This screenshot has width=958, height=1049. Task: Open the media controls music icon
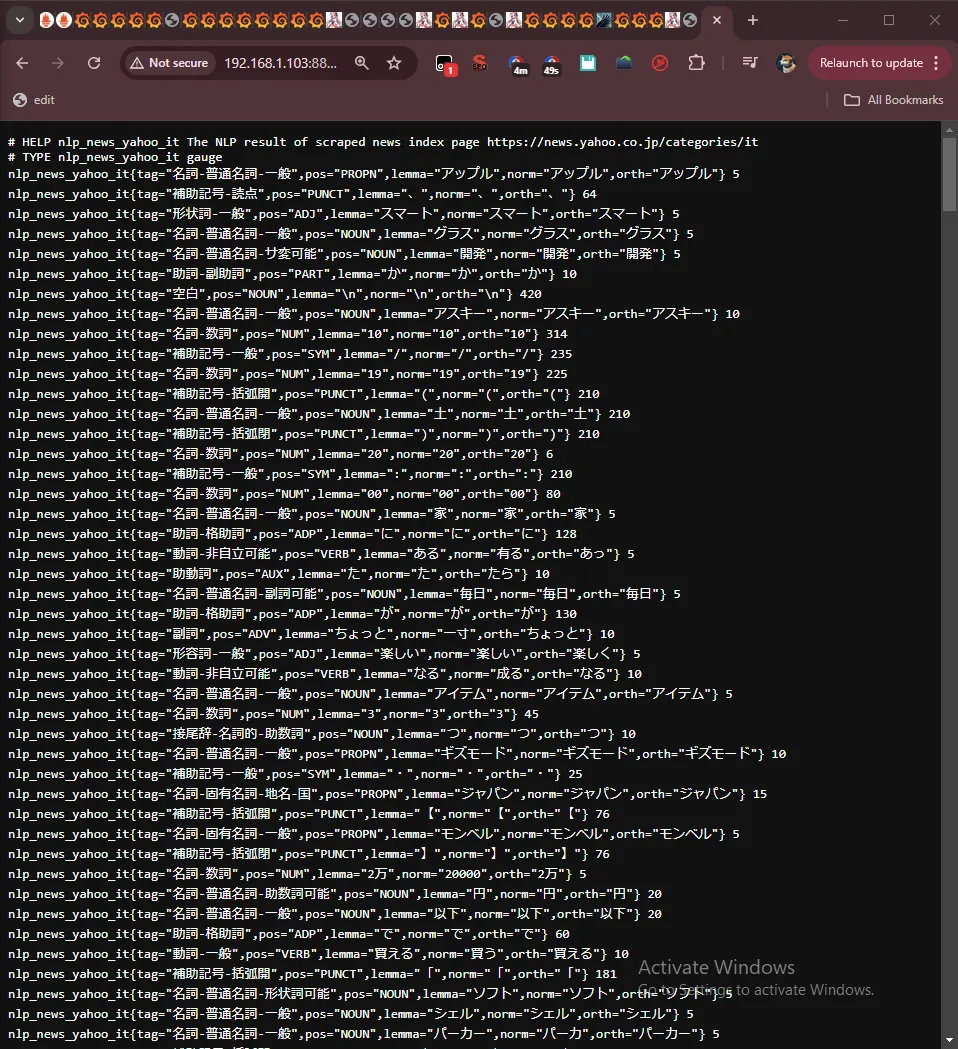coord(750,63)
